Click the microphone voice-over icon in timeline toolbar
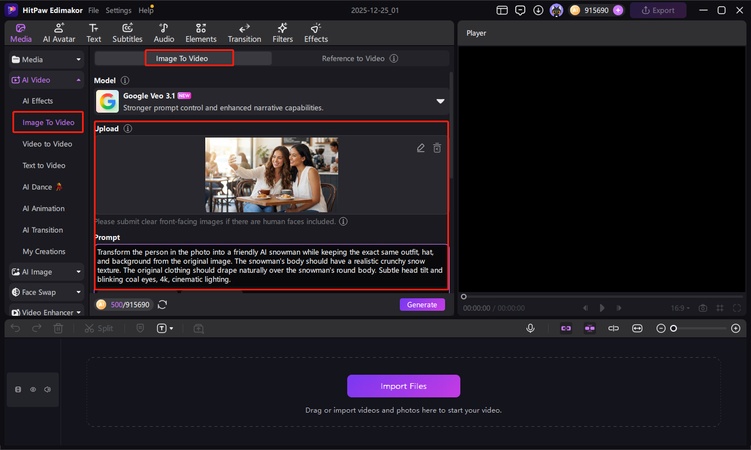Viewport: 751px width, 450px height. (531, 328)
